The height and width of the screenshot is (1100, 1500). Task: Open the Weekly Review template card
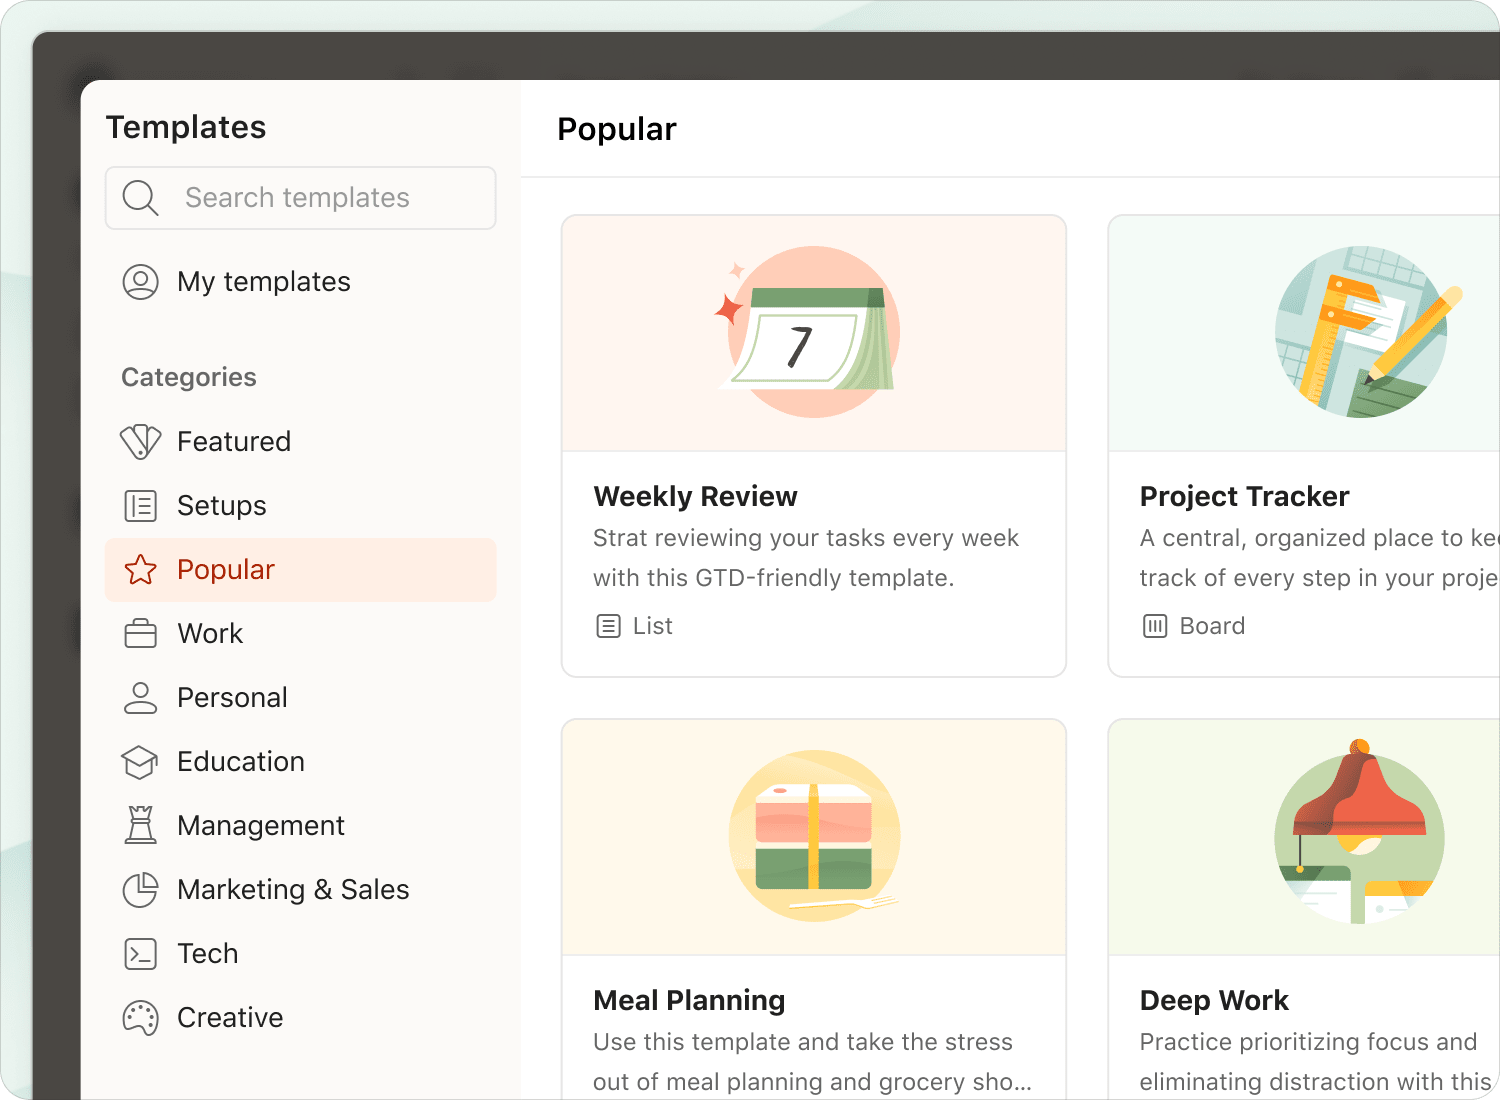click(814, 446)
